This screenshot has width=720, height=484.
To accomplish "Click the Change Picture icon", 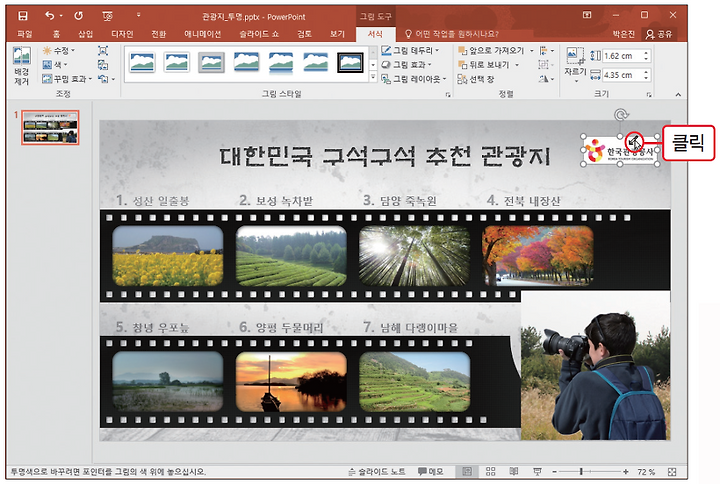I will (x=103, y=65).
